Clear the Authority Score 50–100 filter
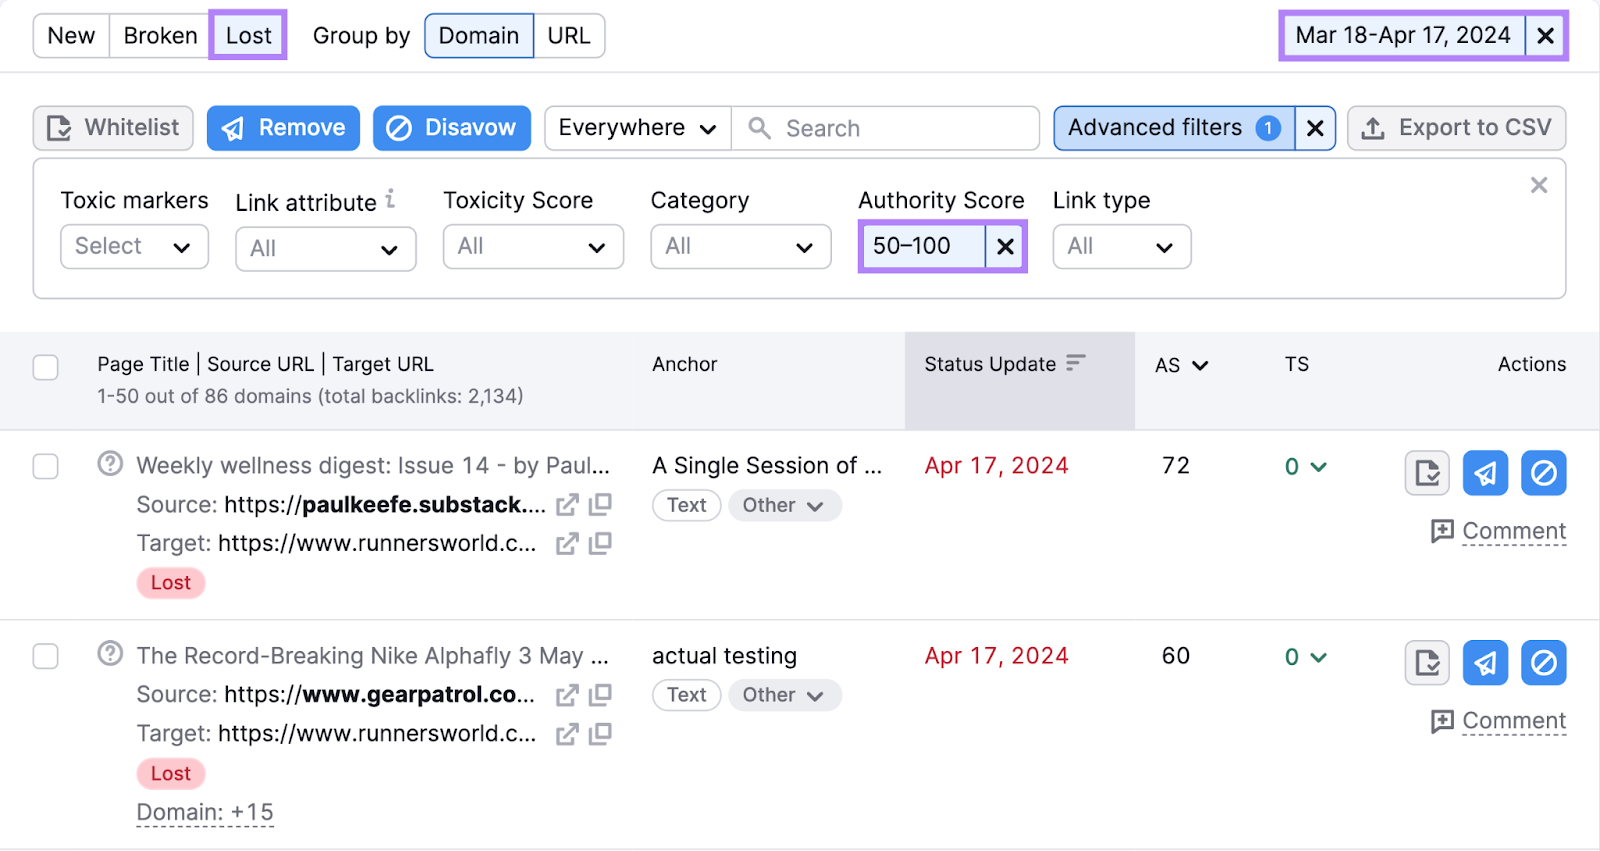The width and height of the screenshot is (1600, 851). coord(1005,246)
